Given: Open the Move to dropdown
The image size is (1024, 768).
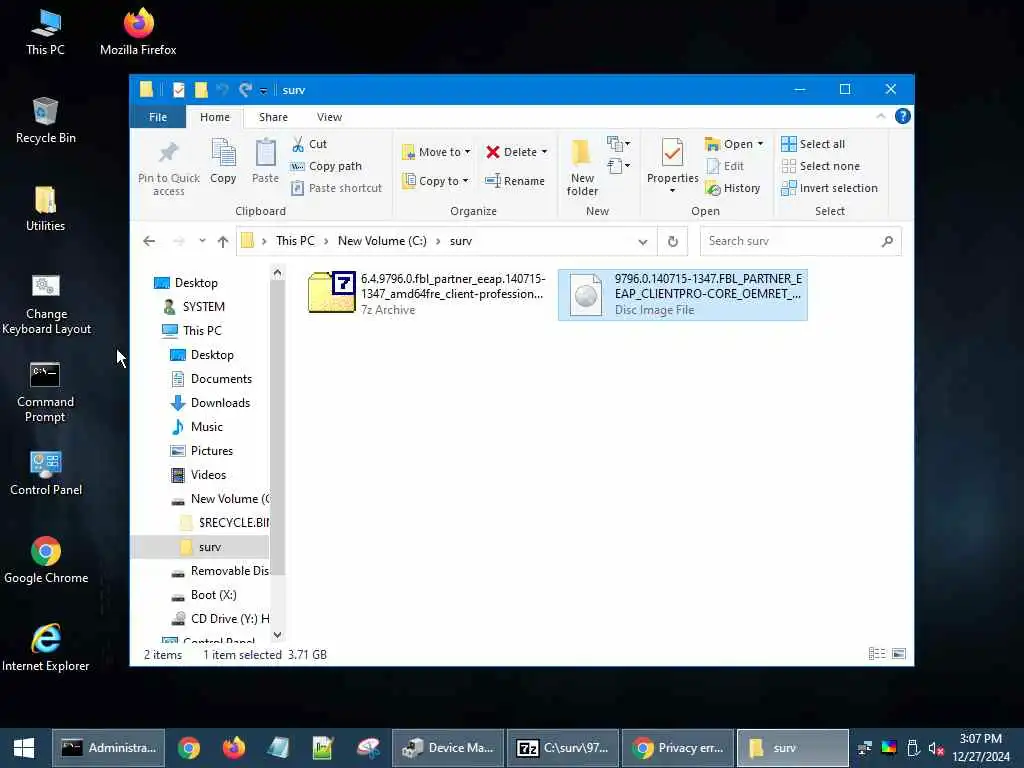Looking at the screenshot, I should tap(436, 152).
